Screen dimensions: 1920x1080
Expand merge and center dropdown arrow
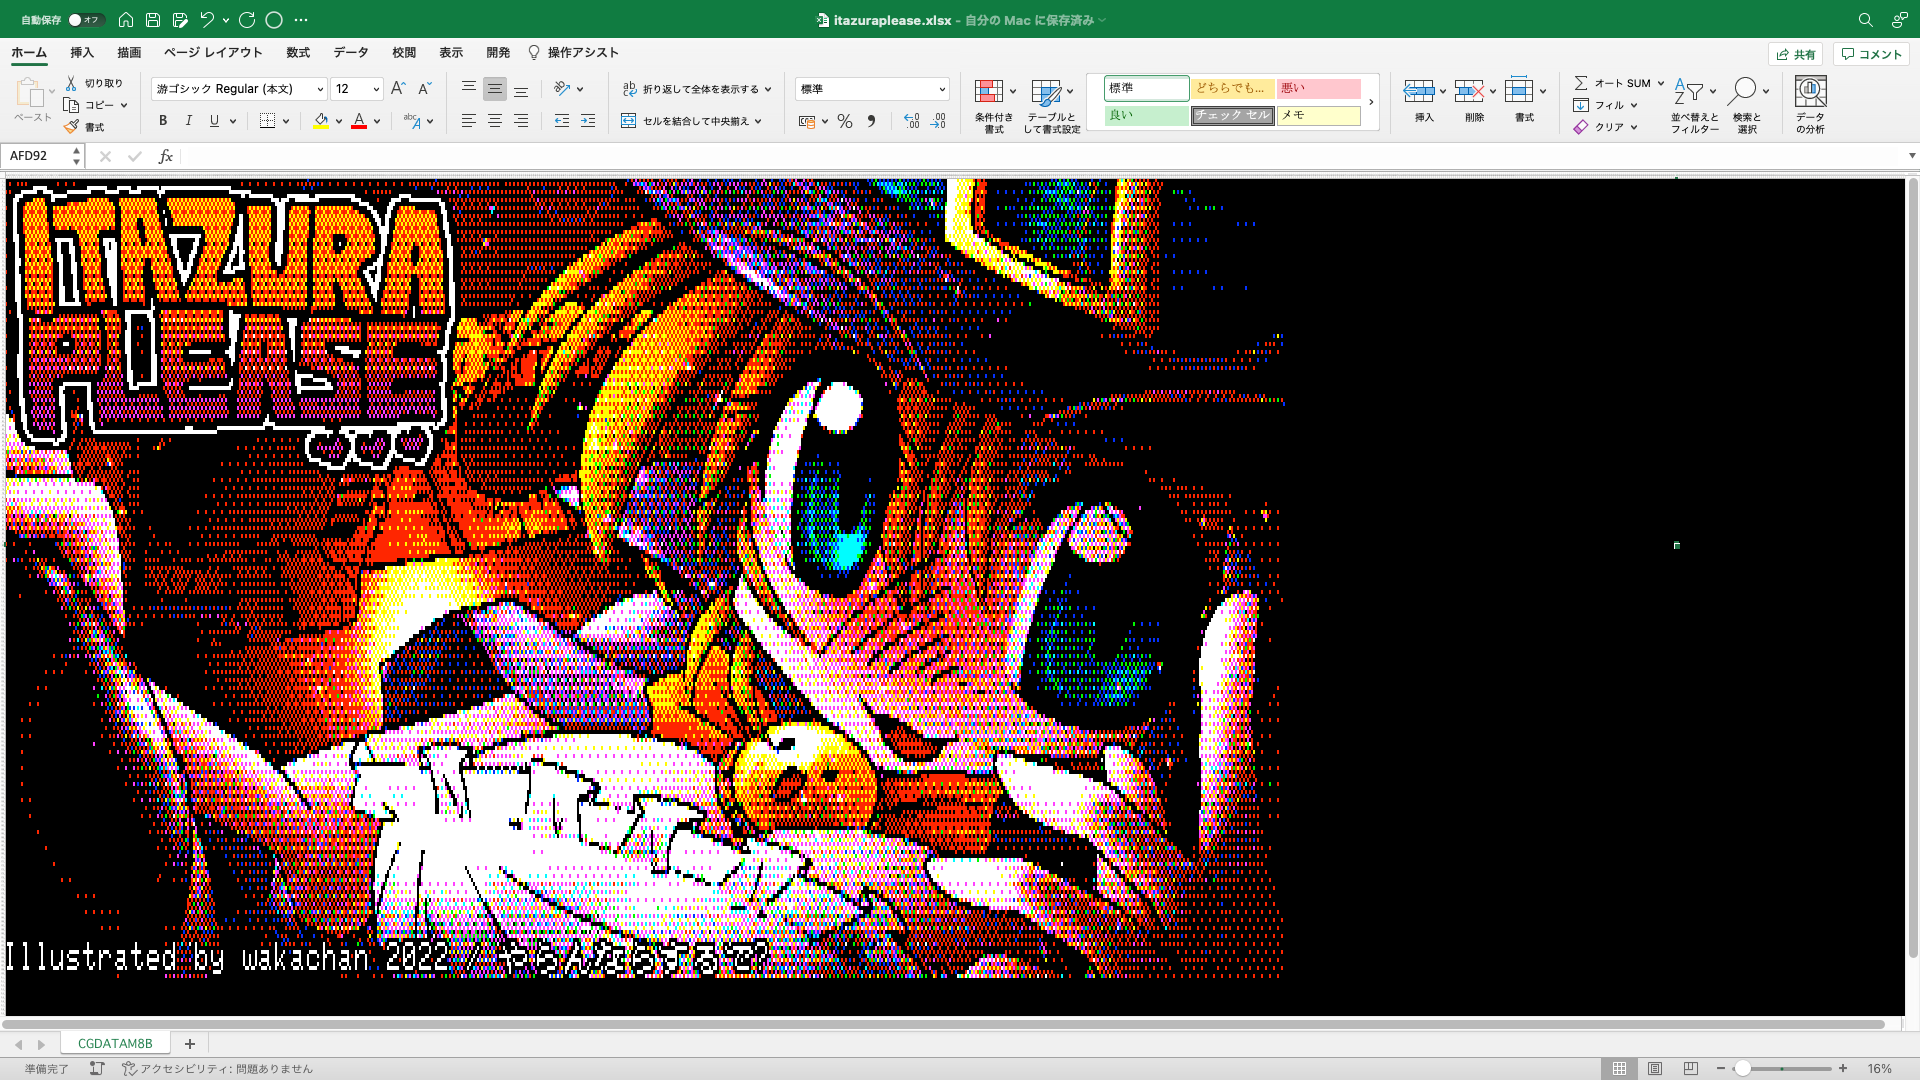tap(758, 121)
